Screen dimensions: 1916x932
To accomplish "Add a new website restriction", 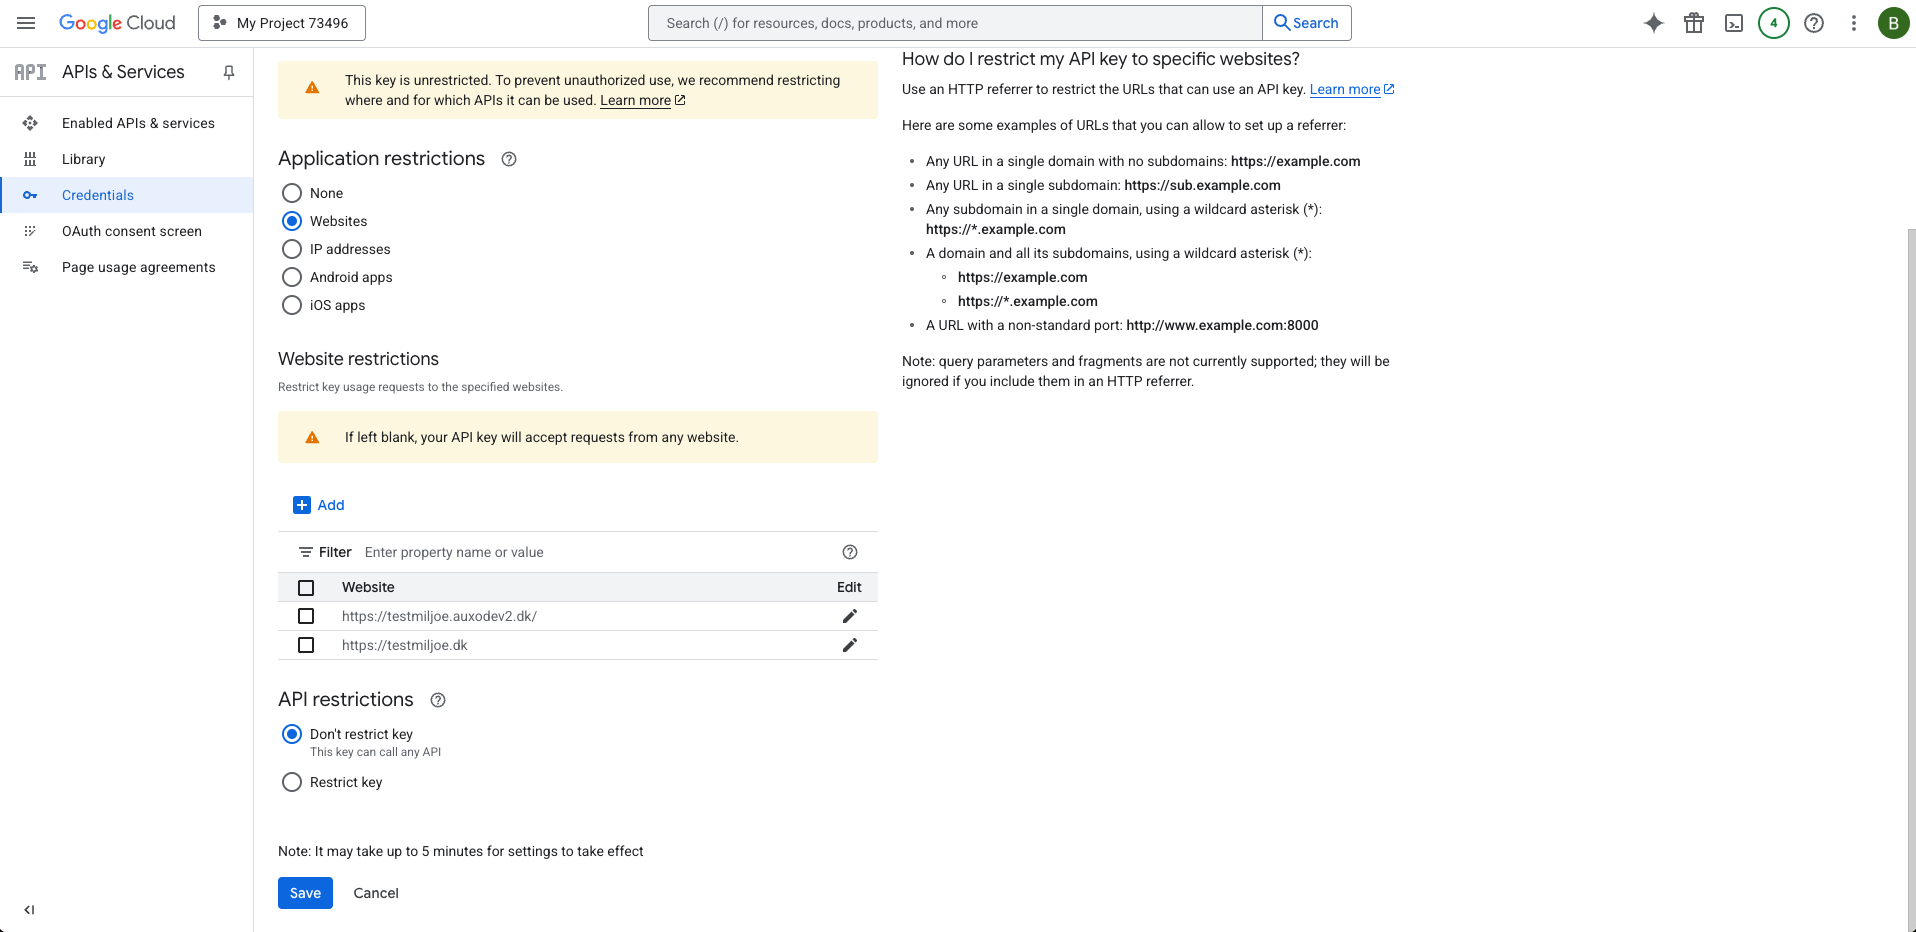I will tap(319, 505).
